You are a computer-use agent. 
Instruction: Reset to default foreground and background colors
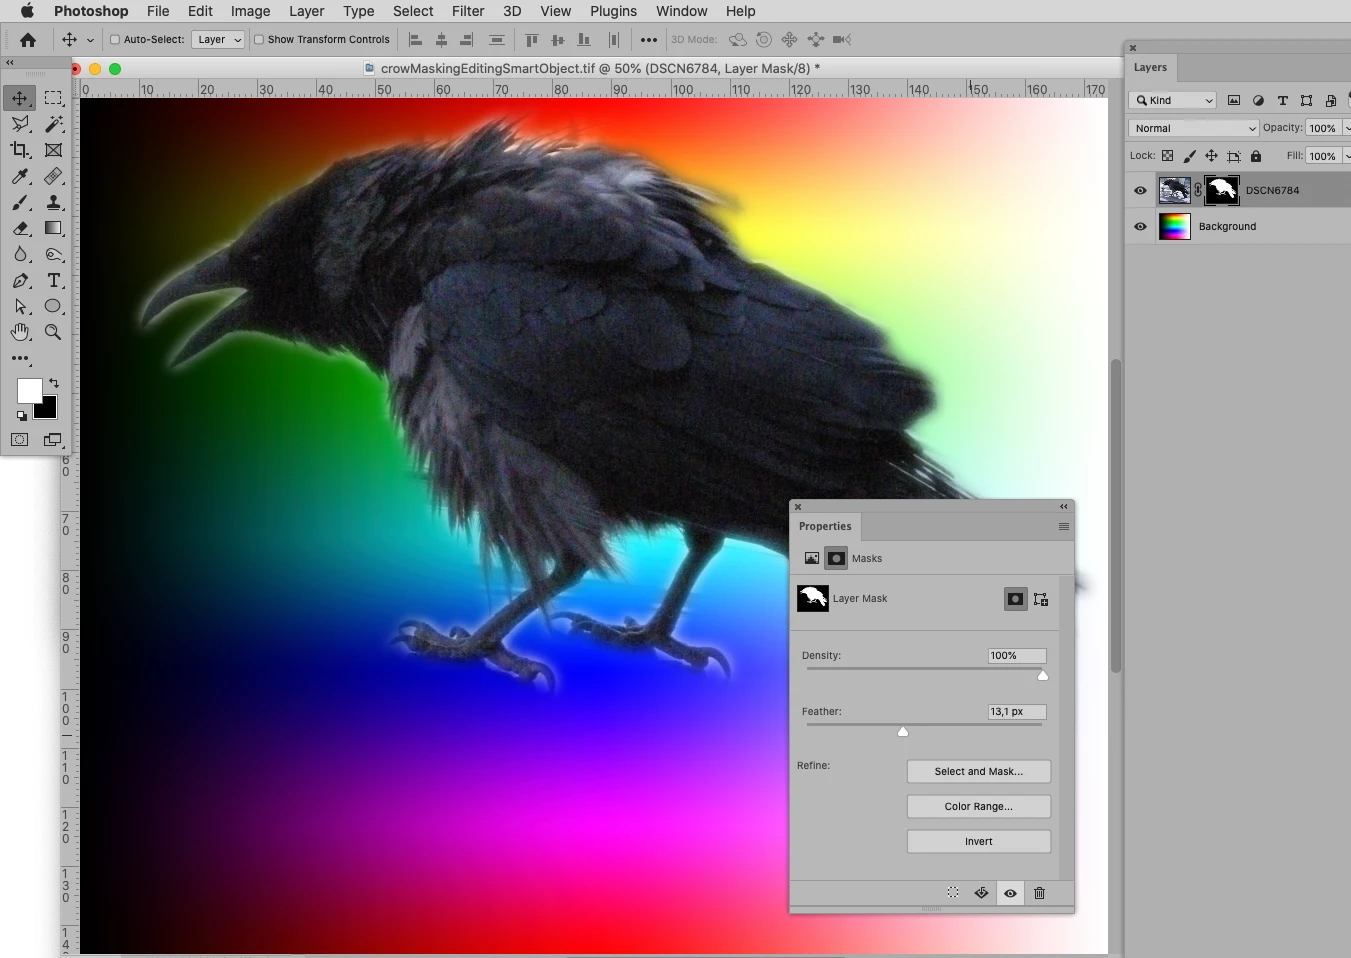(21, 415)
